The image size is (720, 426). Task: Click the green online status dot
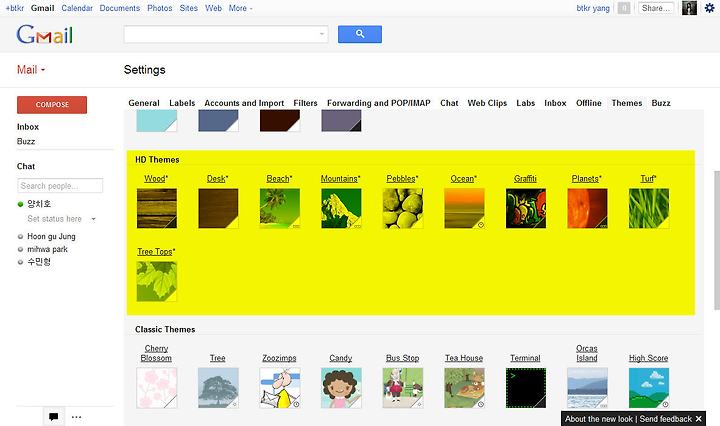coord(20,204)
